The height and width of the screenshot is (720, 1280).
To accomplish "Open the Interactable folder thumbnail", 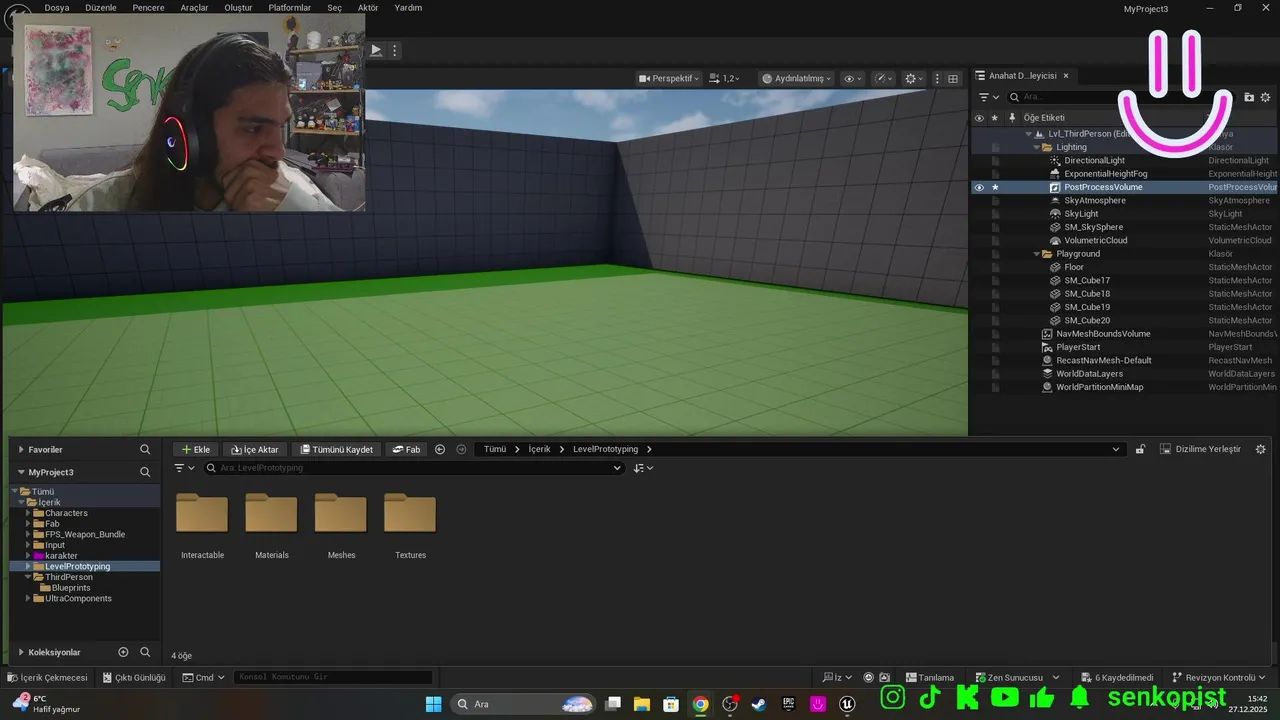I will tap(202, 514).
